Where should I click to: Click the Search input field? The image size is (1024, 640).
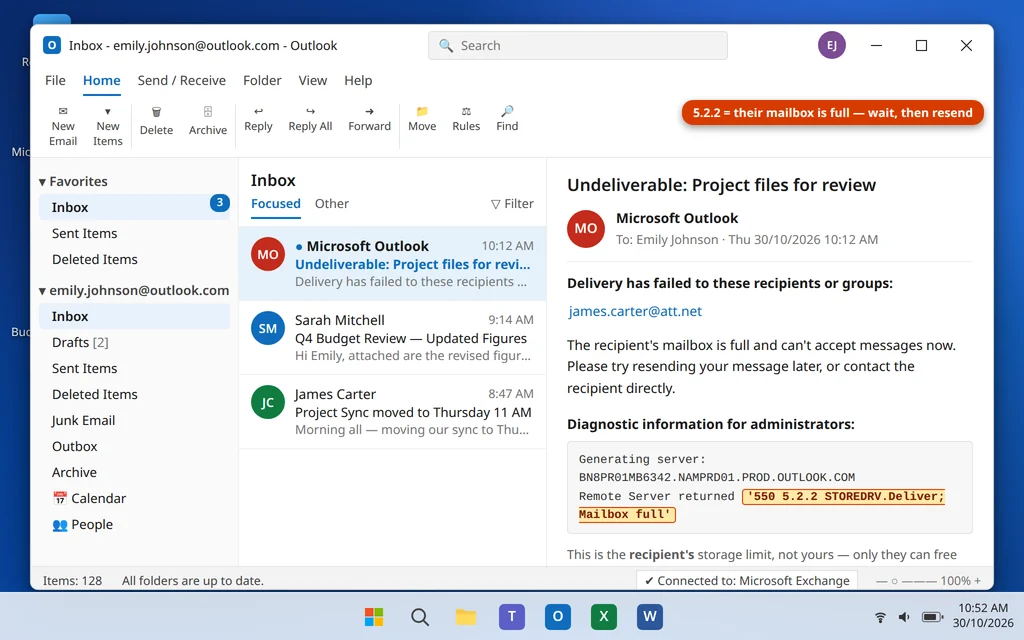[x=577, y=46]
